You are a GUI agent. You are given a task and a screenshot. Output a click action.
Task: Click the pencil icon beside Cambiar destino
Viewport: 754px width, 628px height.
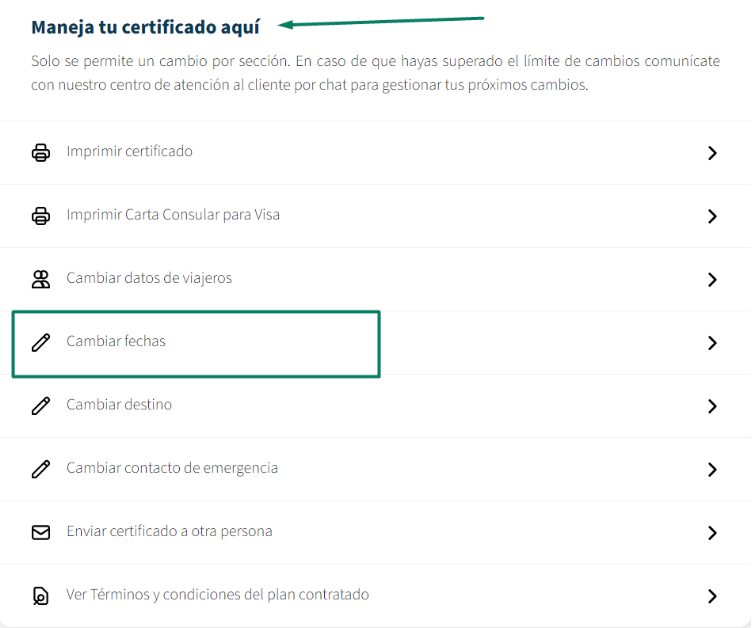[41, 406]
